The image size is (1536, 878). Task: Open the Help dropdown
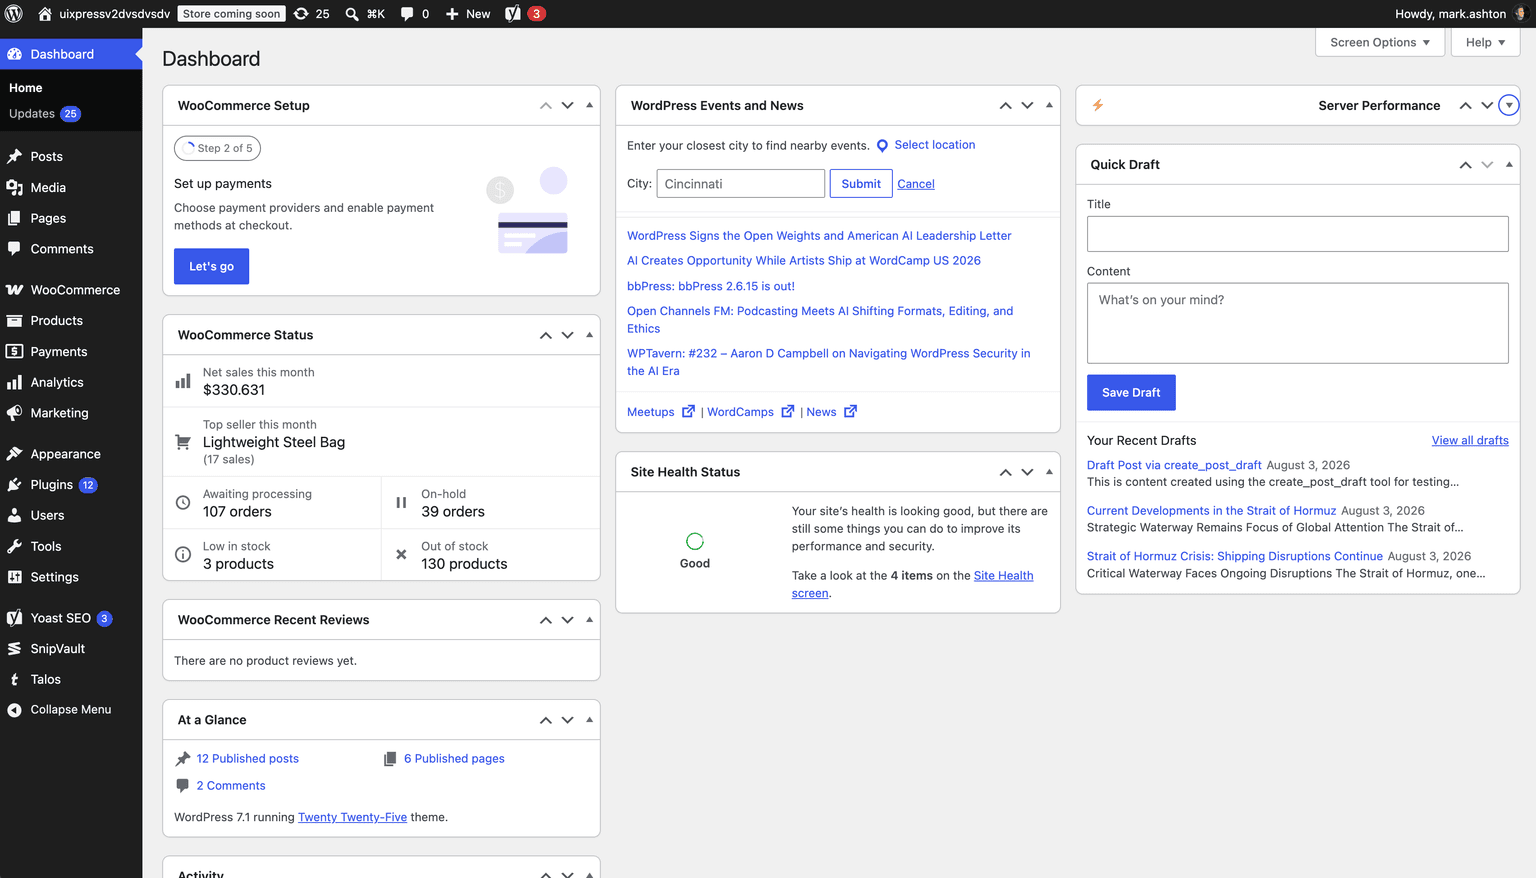click(x=1485, y=42)
